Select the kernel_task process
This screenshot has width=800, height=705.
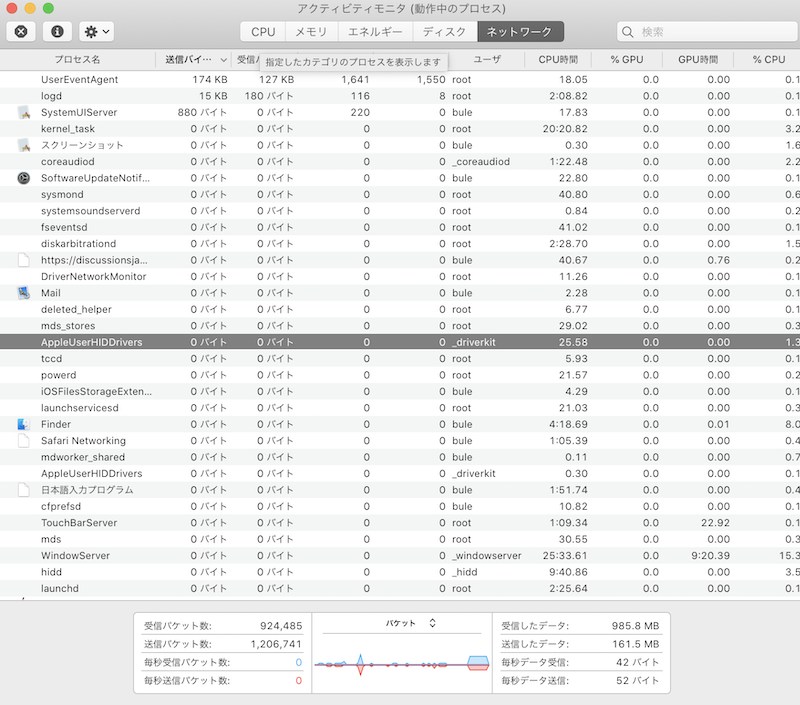click(400, 129)
